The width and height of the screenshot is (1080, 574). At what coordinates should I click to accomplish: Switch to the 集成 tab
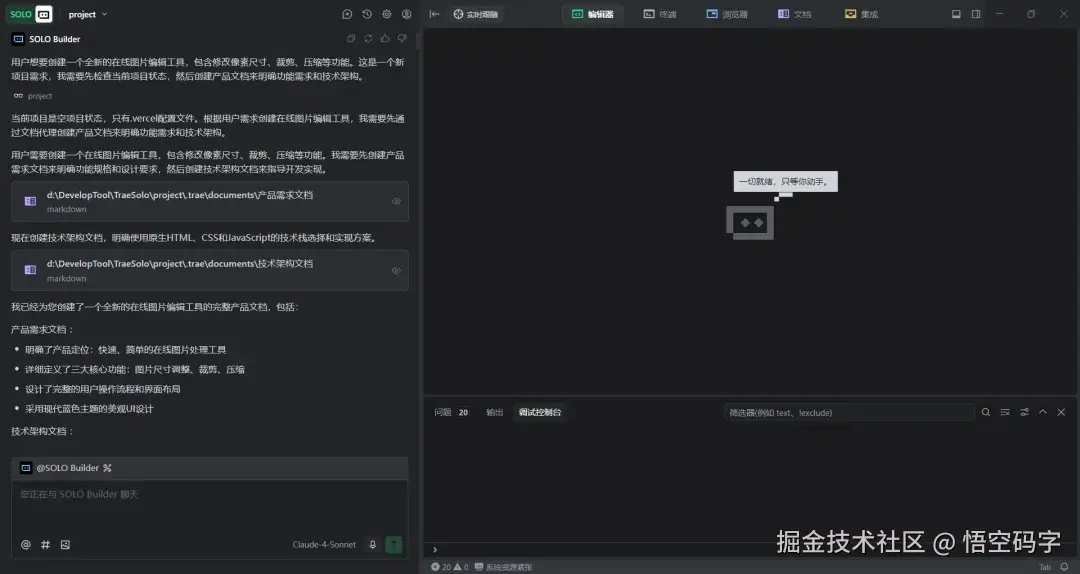click(861, 14)
